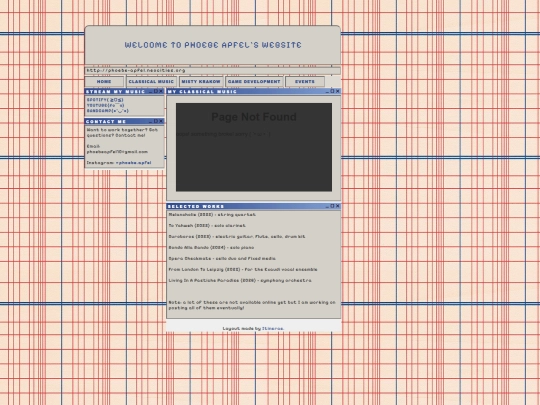
Task: Maximize the Selected Works panel
Action: [332, 206]
